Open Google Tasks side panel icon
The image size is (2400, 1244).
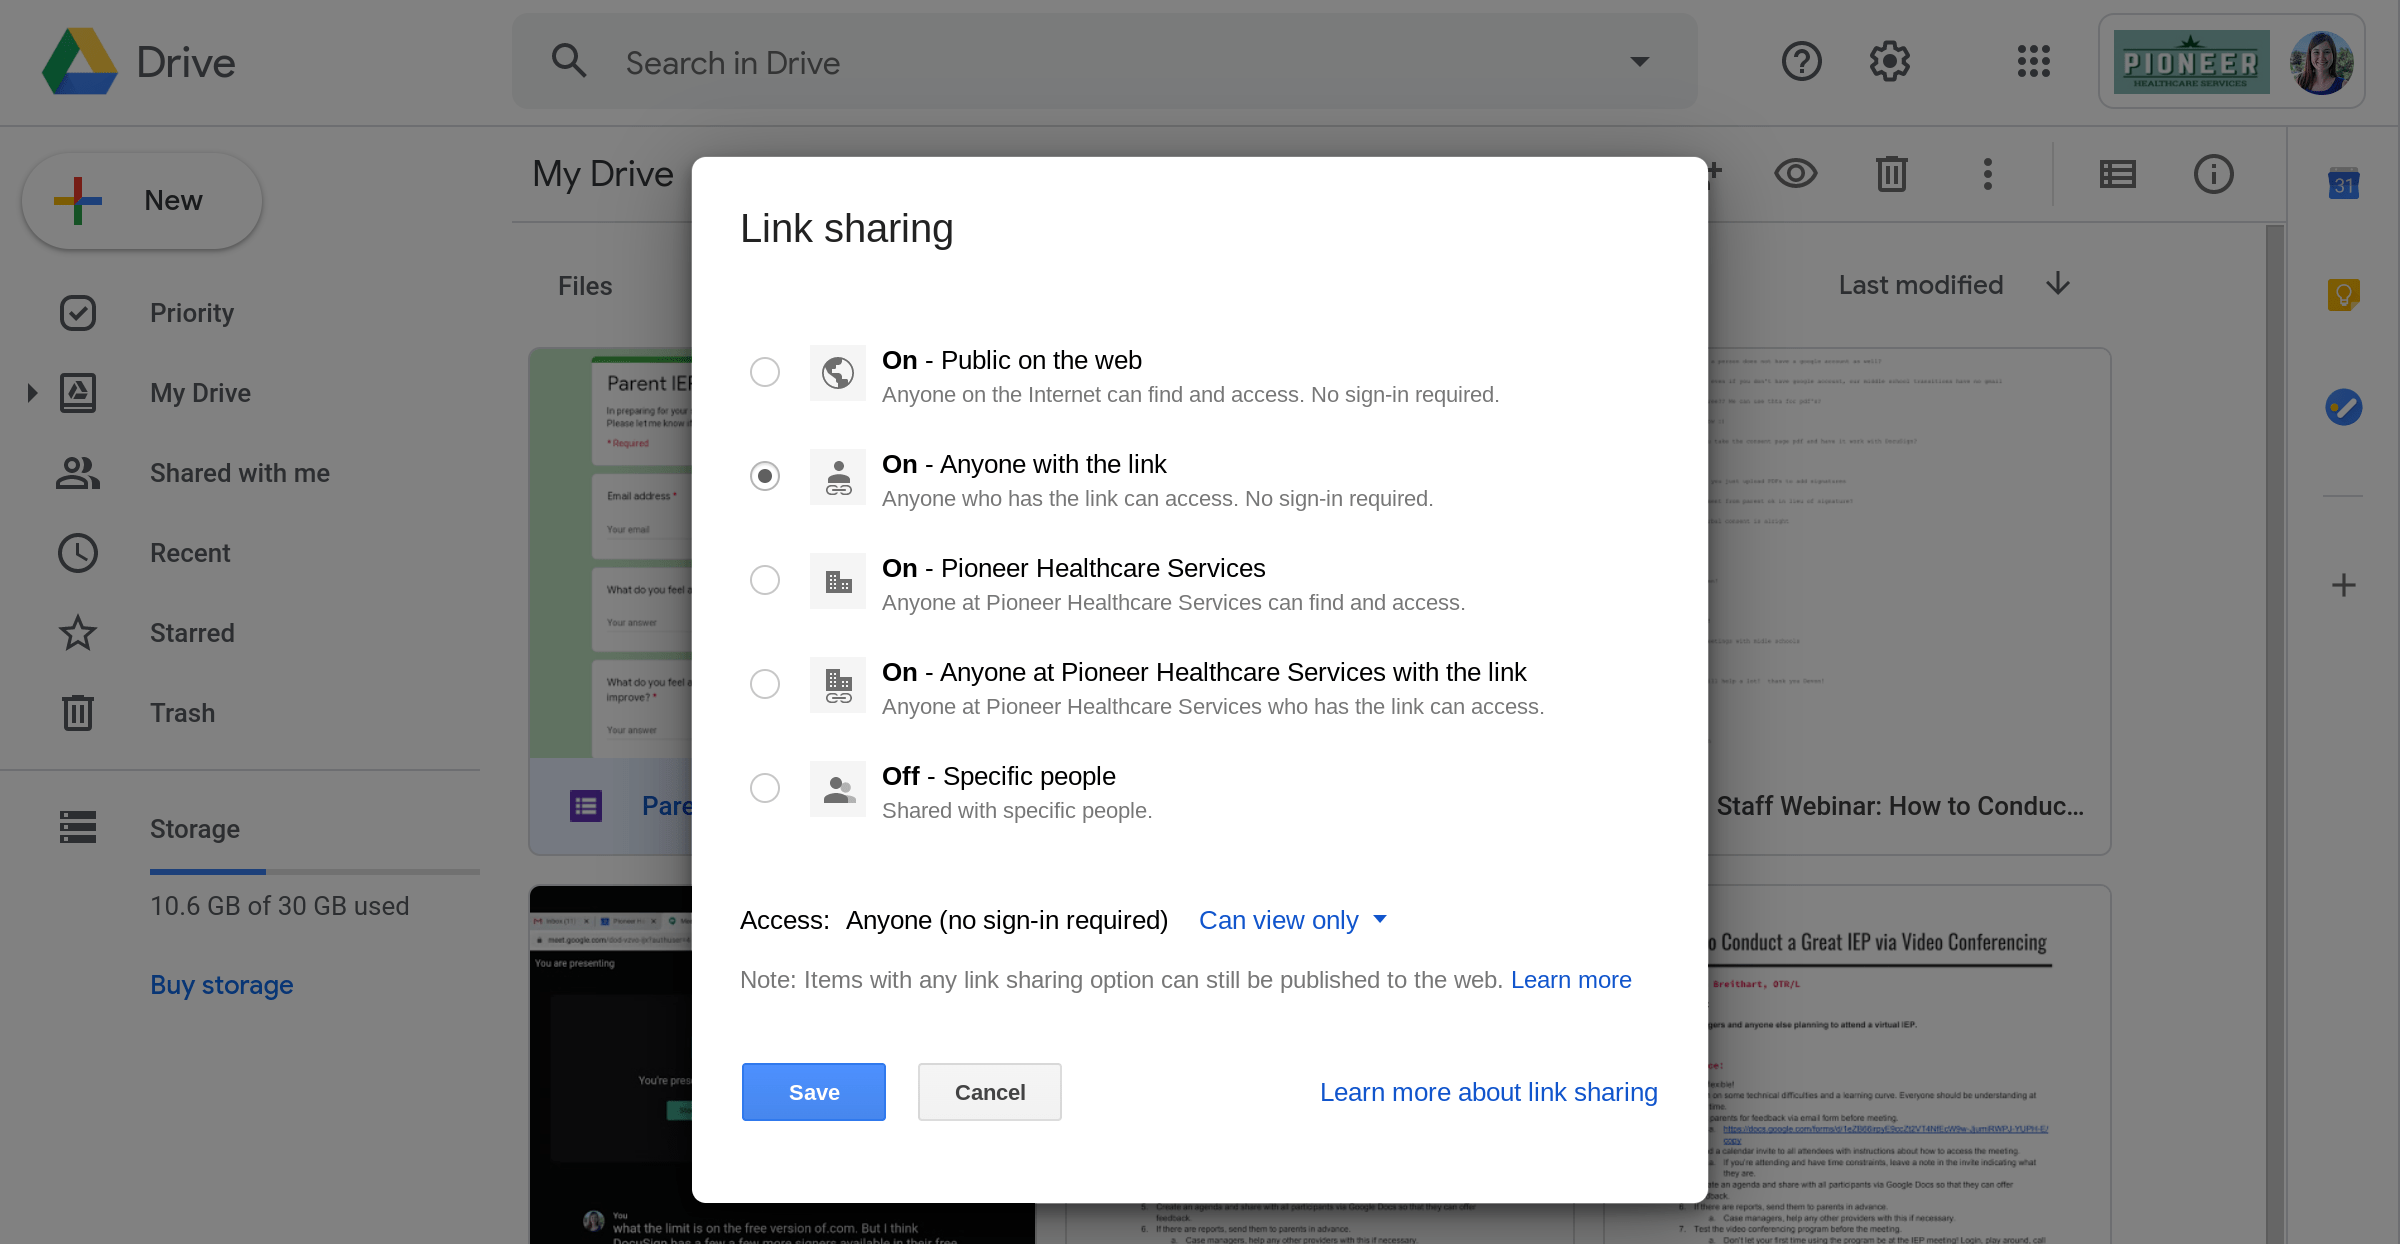click(2343, 407)
